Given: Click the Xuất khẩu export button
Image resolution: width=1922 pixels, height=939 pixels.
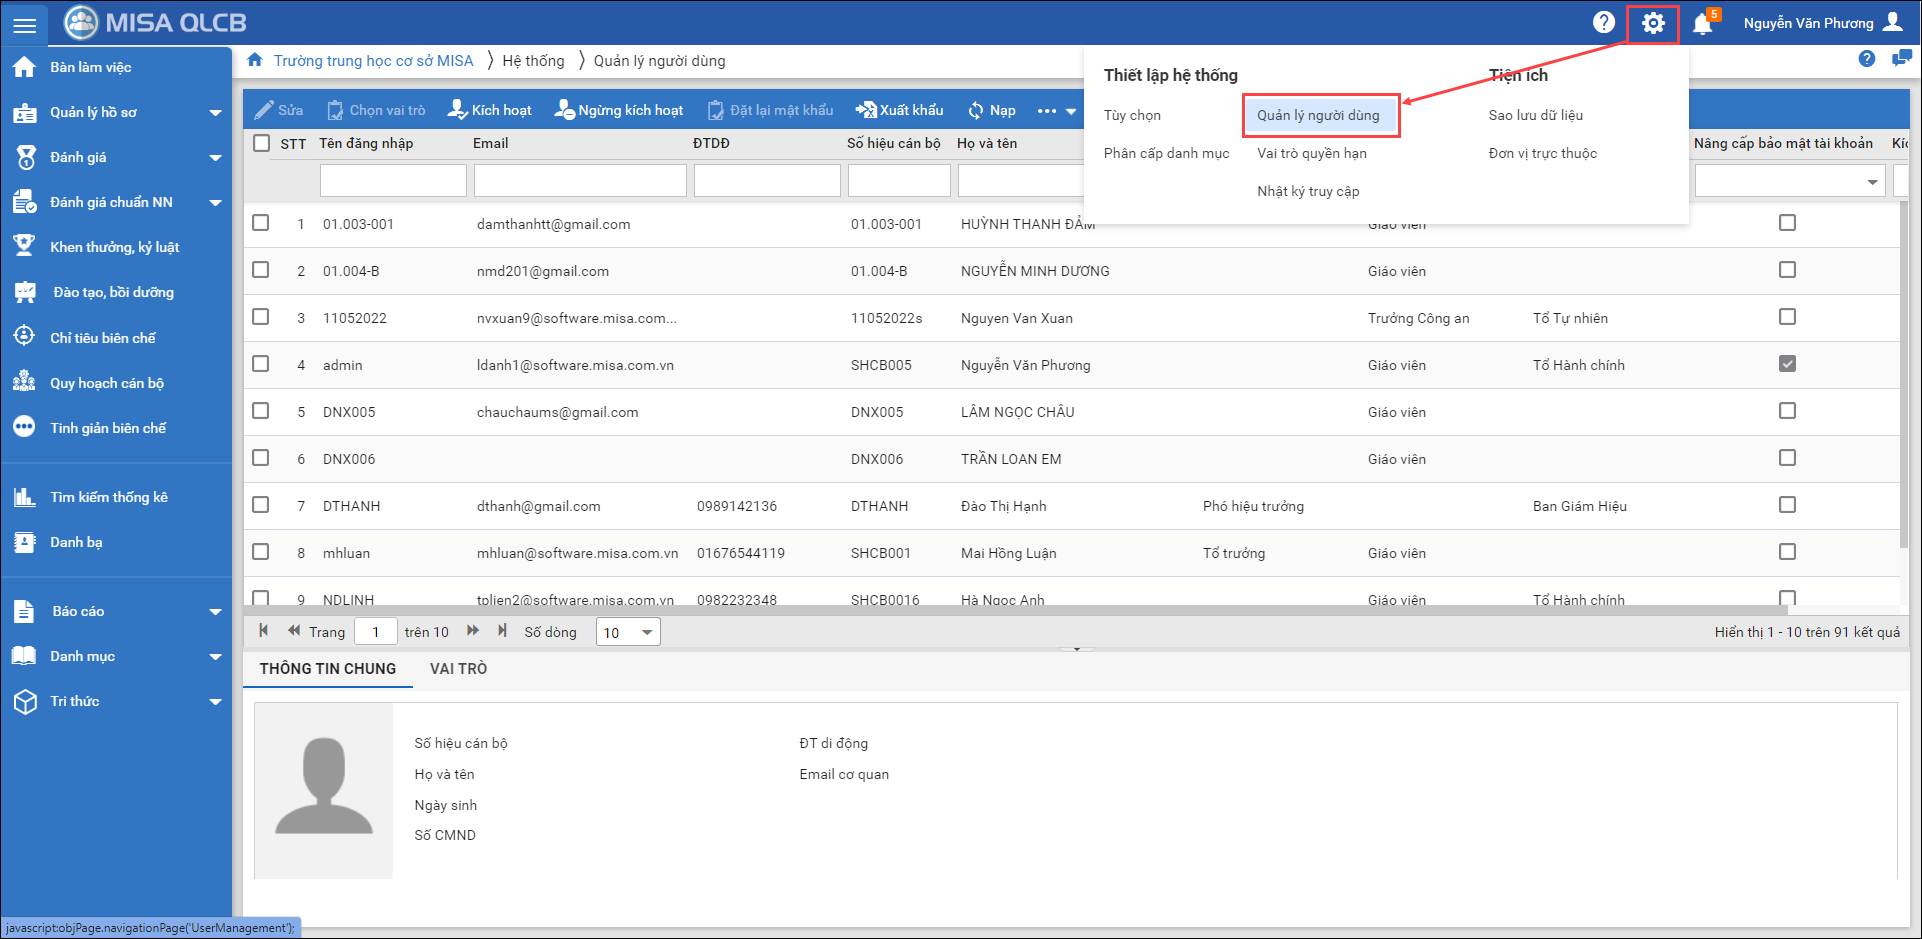Looking at the screenshot, I should [x=900, y=110].
